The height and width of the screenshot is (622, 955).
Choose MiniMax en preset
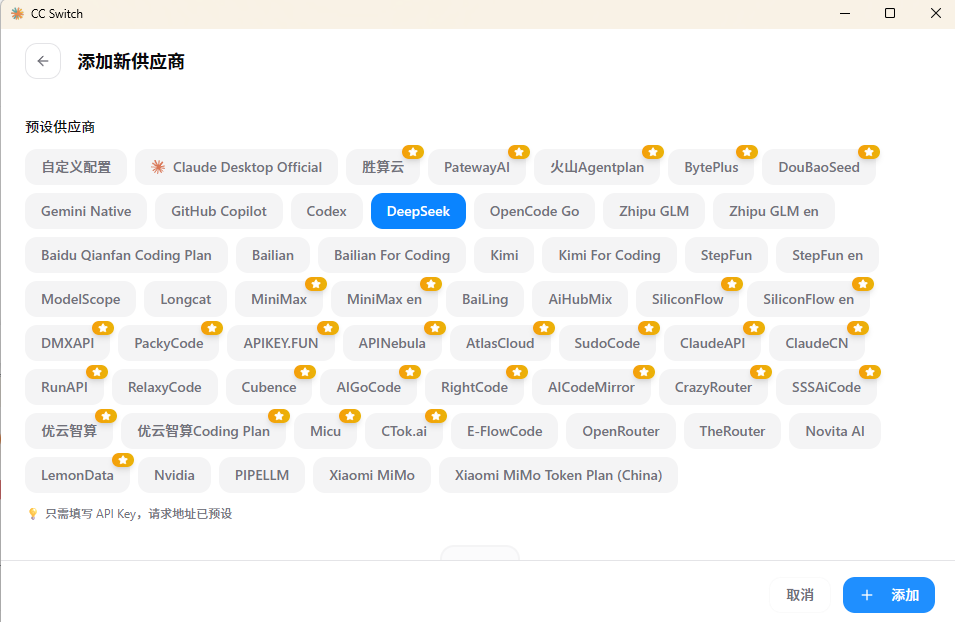(x=384, y=299)
